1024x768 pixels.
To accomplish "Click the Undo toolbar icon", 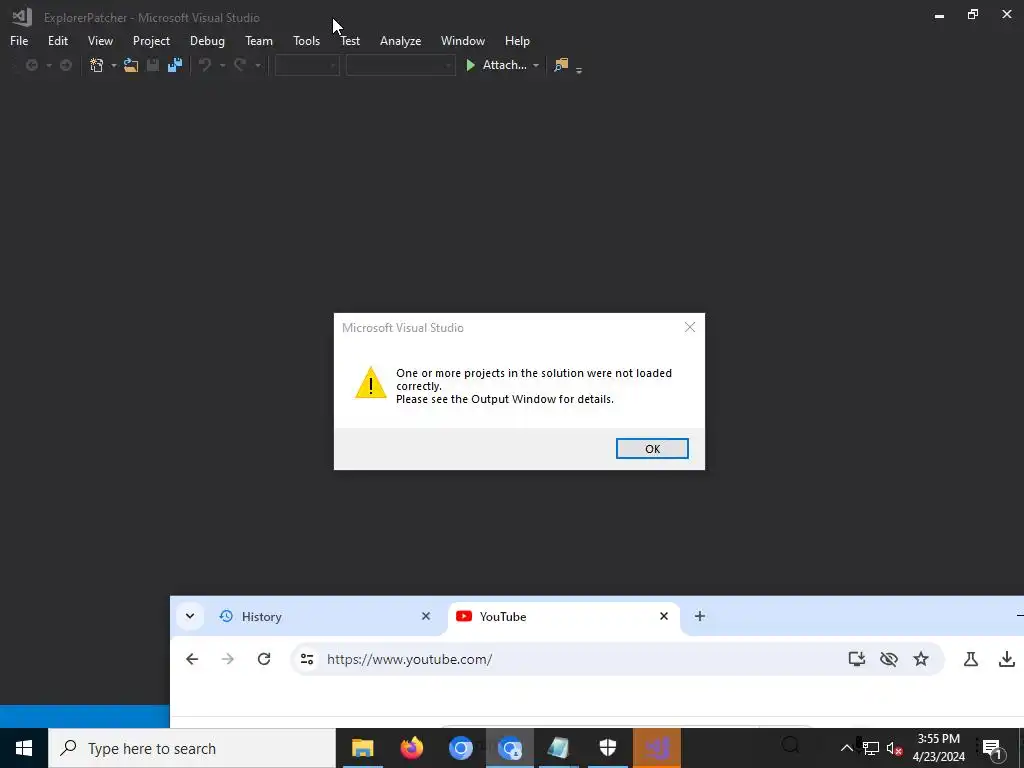I will tap(205, 65).
